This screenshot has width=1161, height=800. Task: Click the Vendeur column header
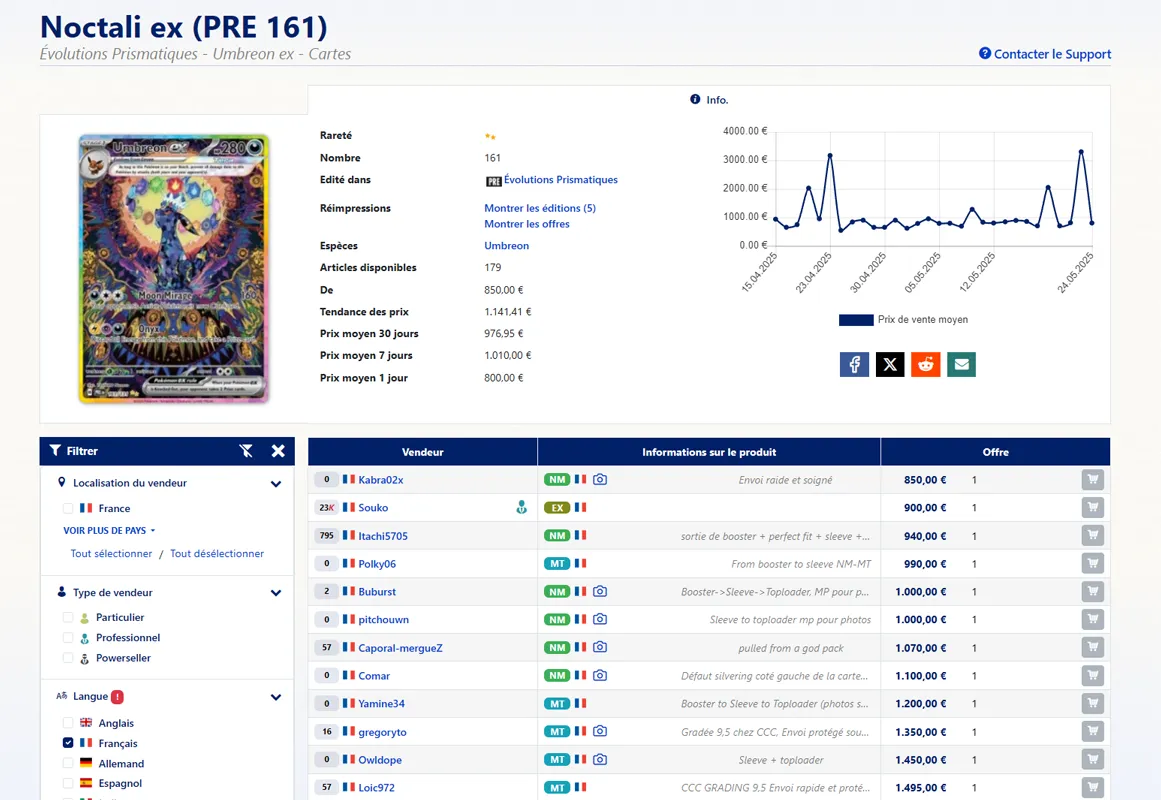click(423, 452)
